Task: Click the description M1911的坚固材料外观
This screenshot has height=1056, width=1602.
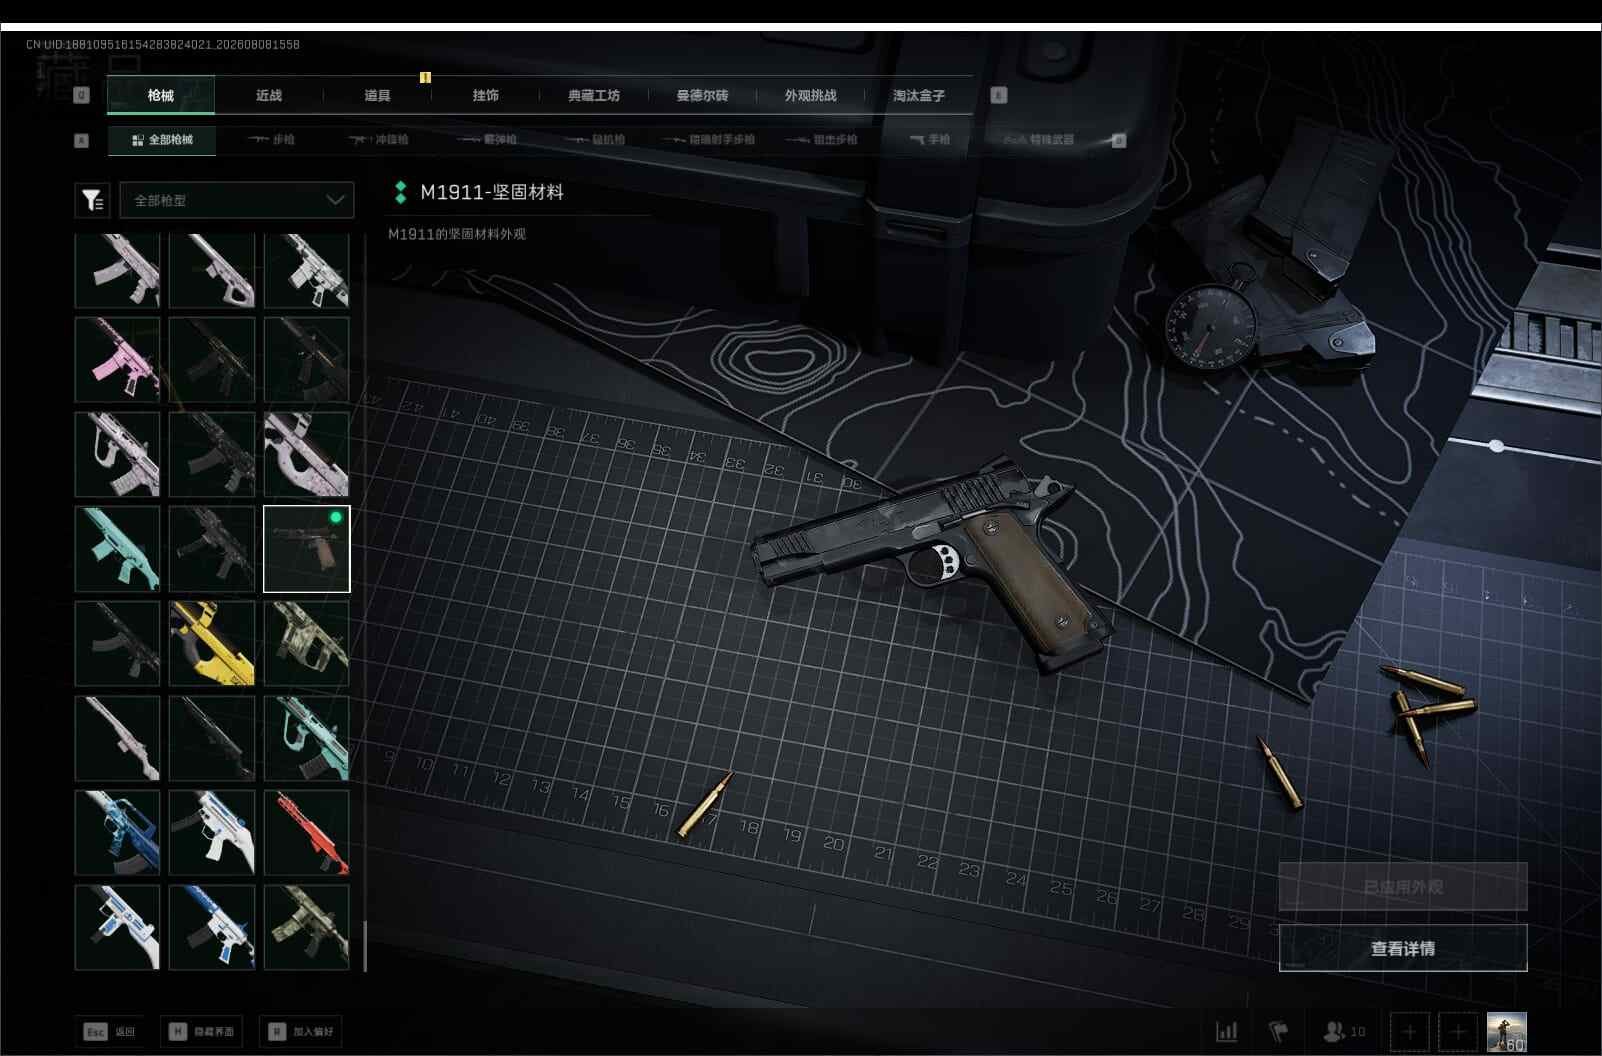Action: click(457, 234)
